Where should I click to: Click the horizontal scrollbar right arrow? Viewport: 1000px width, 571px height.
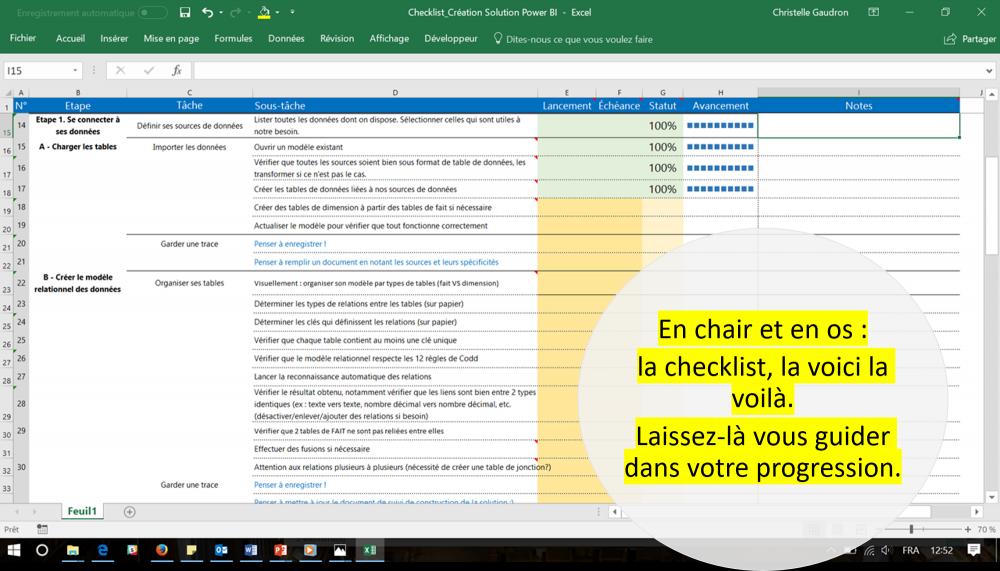976,512
